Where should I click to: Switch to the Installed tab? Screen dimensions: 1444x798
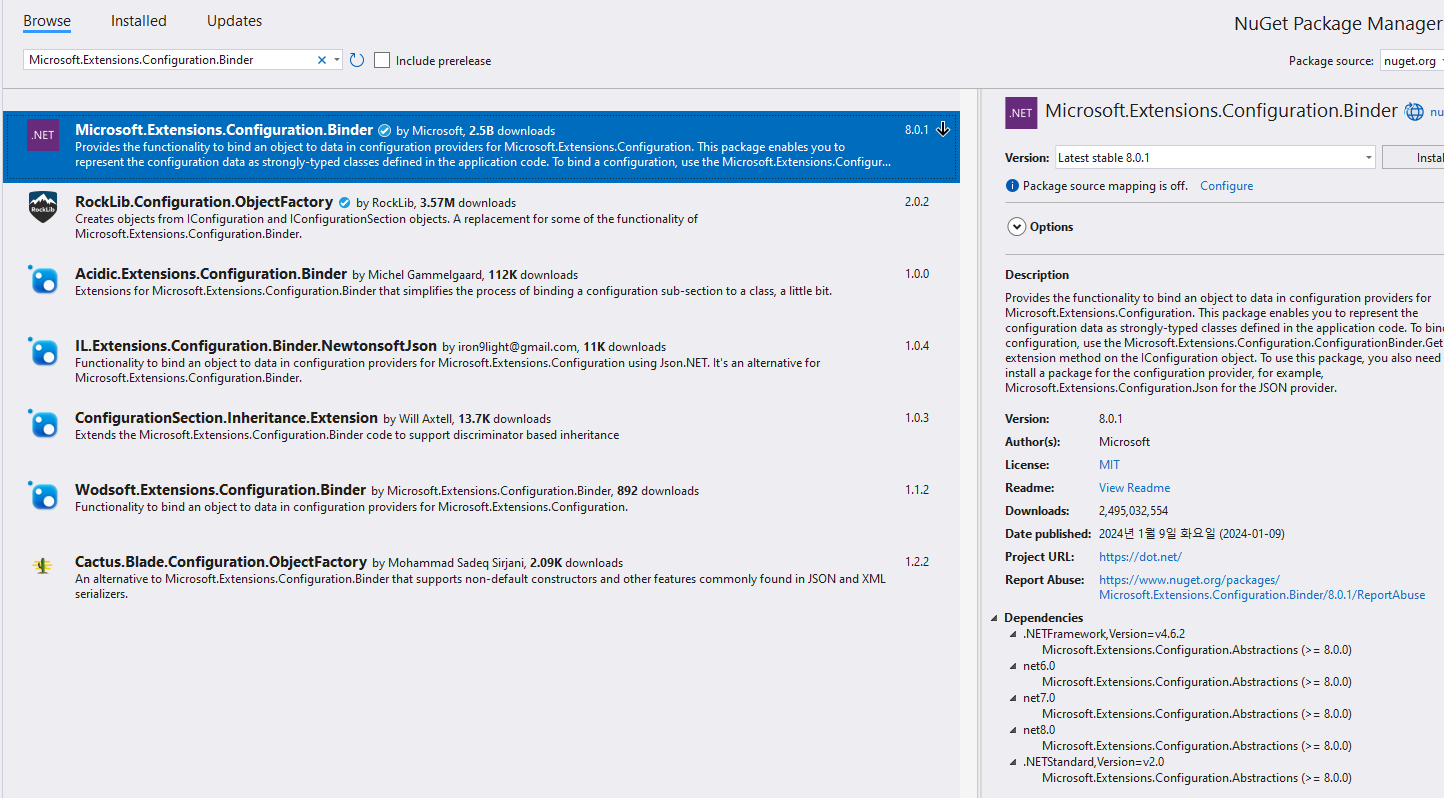(x=139, y=21)
